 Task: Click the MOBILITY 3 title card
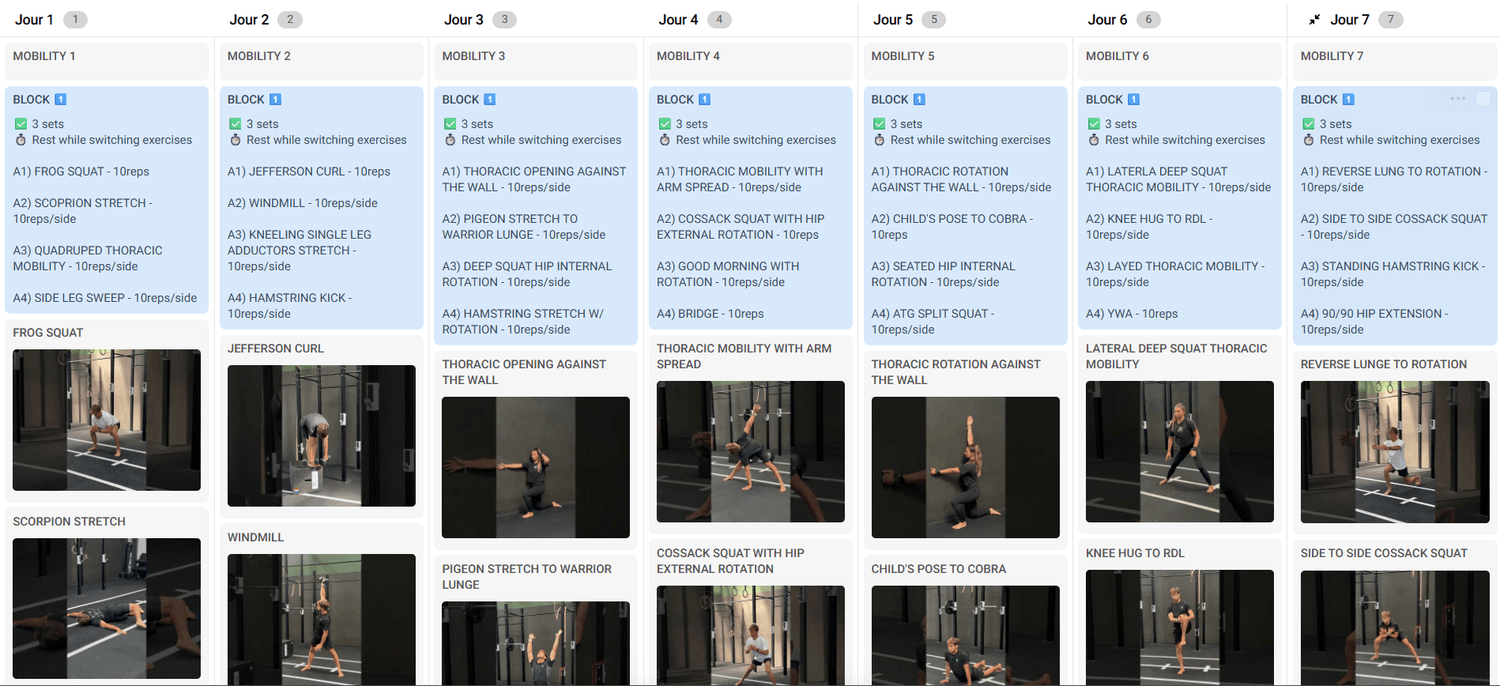point(536,61)
